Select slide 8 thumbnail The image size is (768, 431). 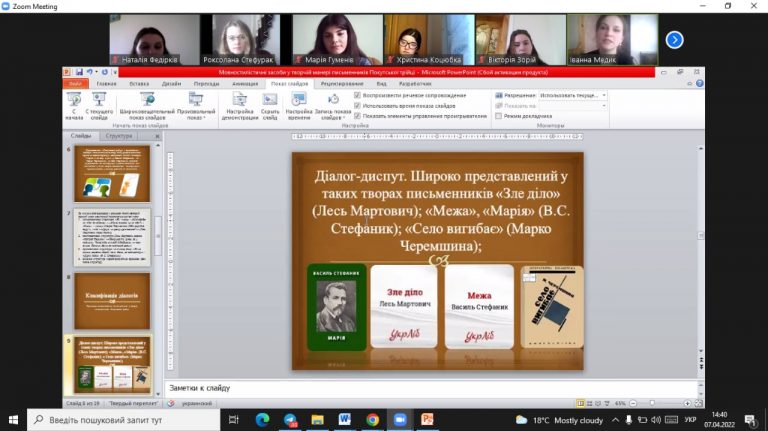pos(112,301)
